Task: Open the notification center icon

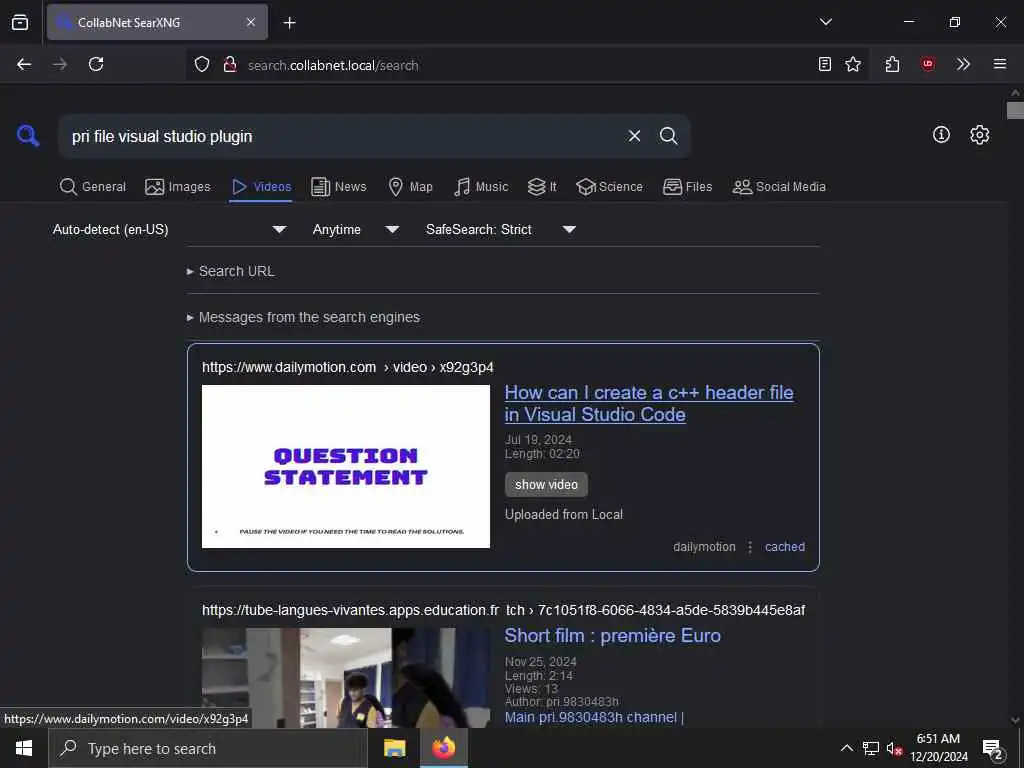Action: coord(992,748)
